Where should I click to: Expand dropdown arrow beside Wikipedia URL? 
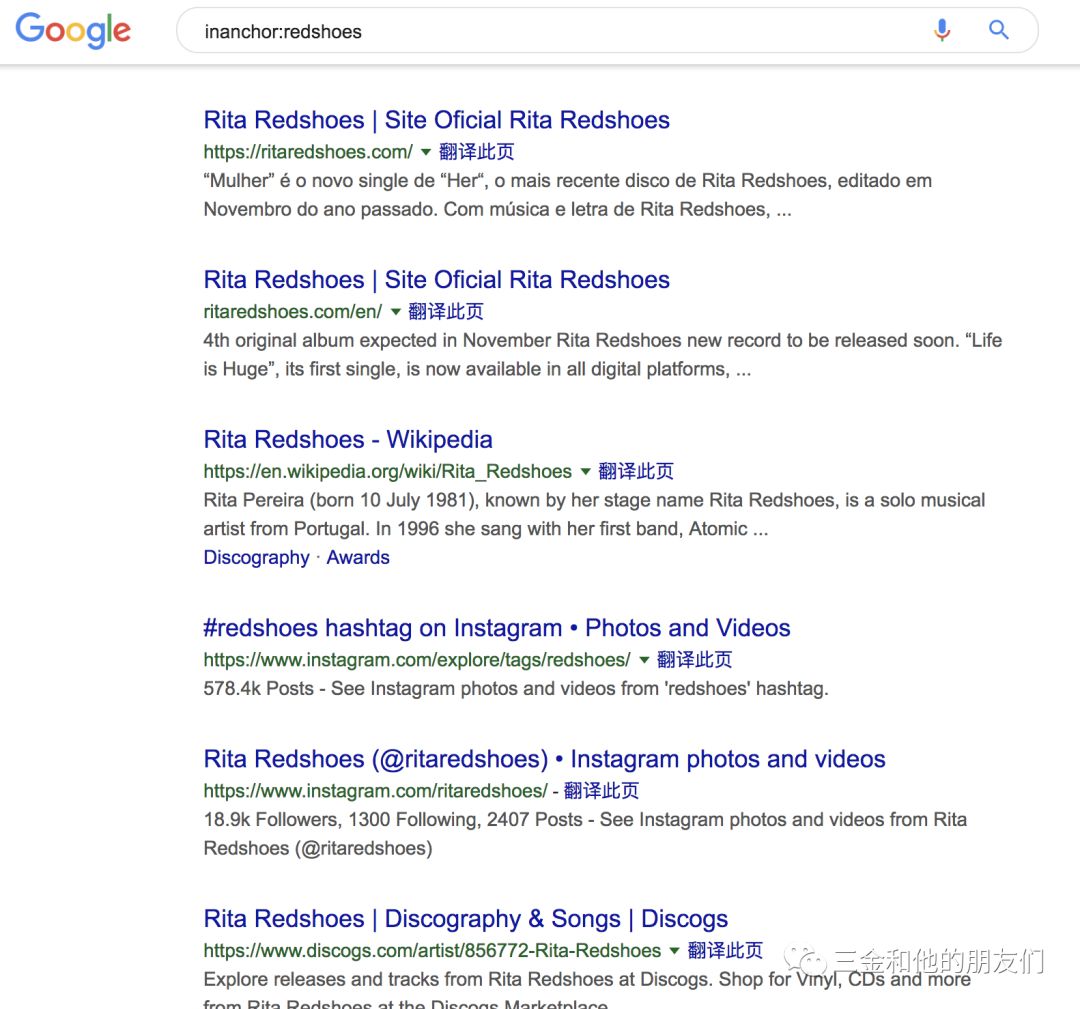pyautogui.click(x=585, y=472)
